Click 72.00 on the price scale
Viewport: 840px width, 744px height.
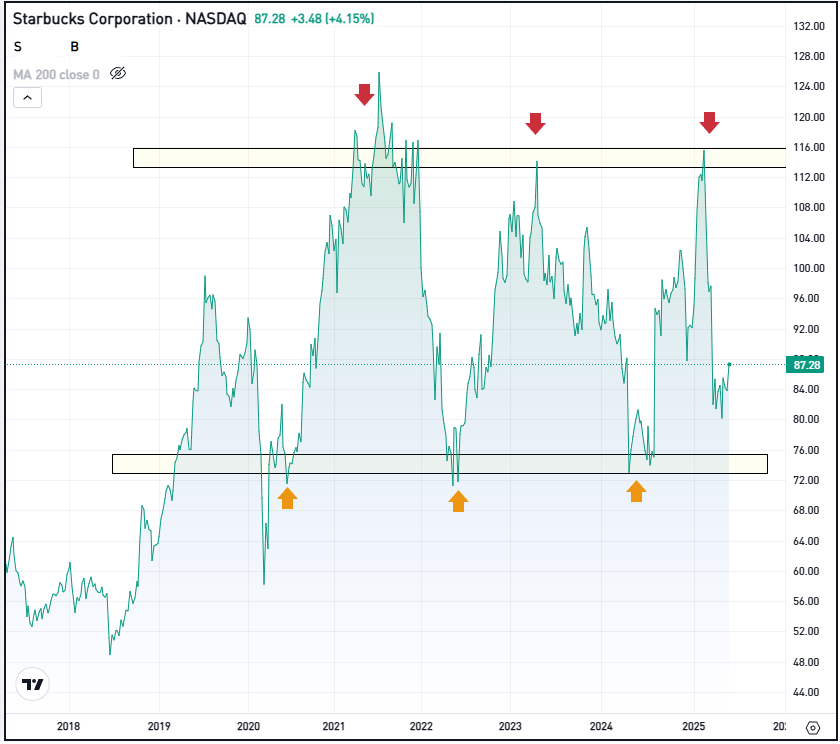806,480
